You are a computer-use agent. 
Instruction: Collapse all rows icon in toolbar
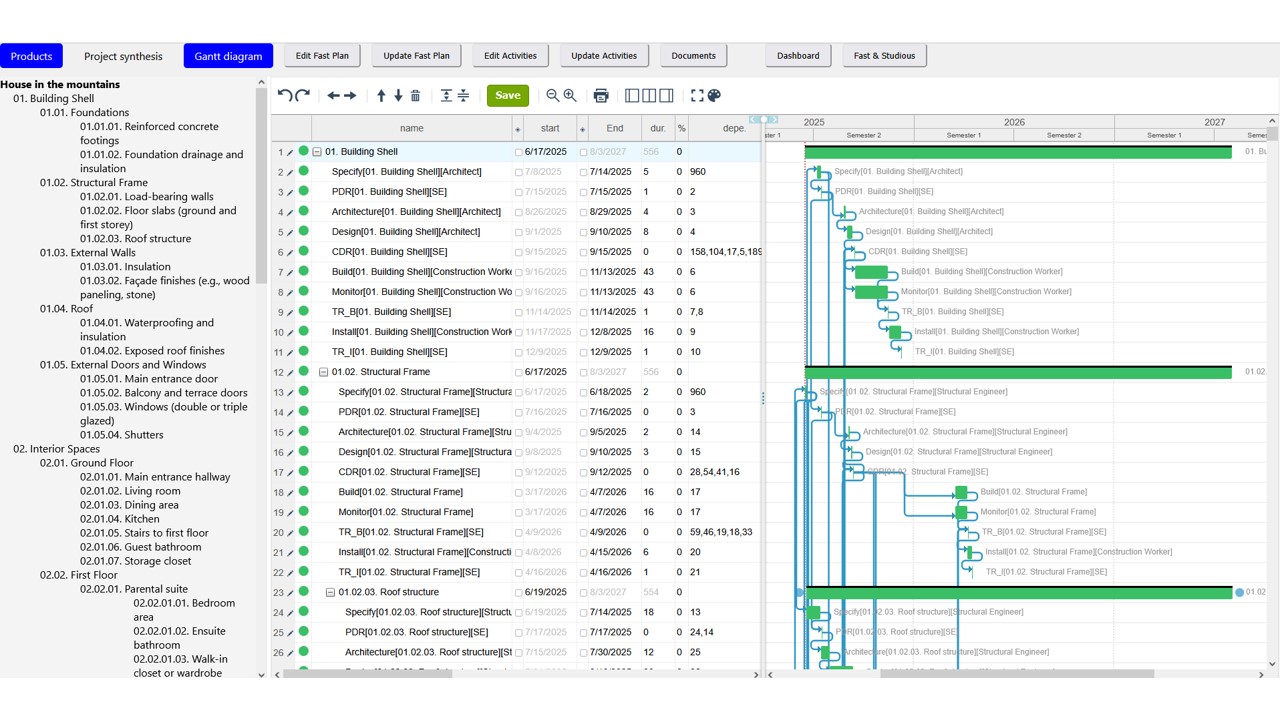coord(463,96)
